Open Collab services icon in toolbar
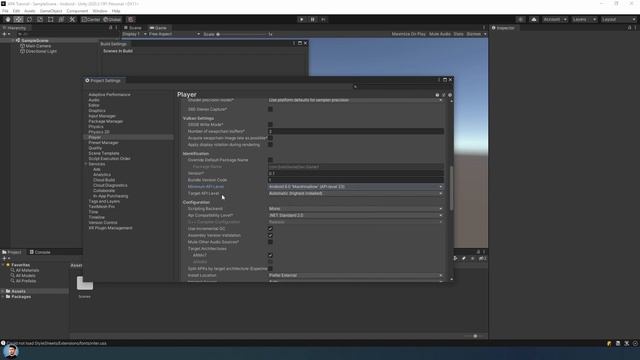Image resolution: width=640 pixels, height=360 pixels. (x=520, y=19)
